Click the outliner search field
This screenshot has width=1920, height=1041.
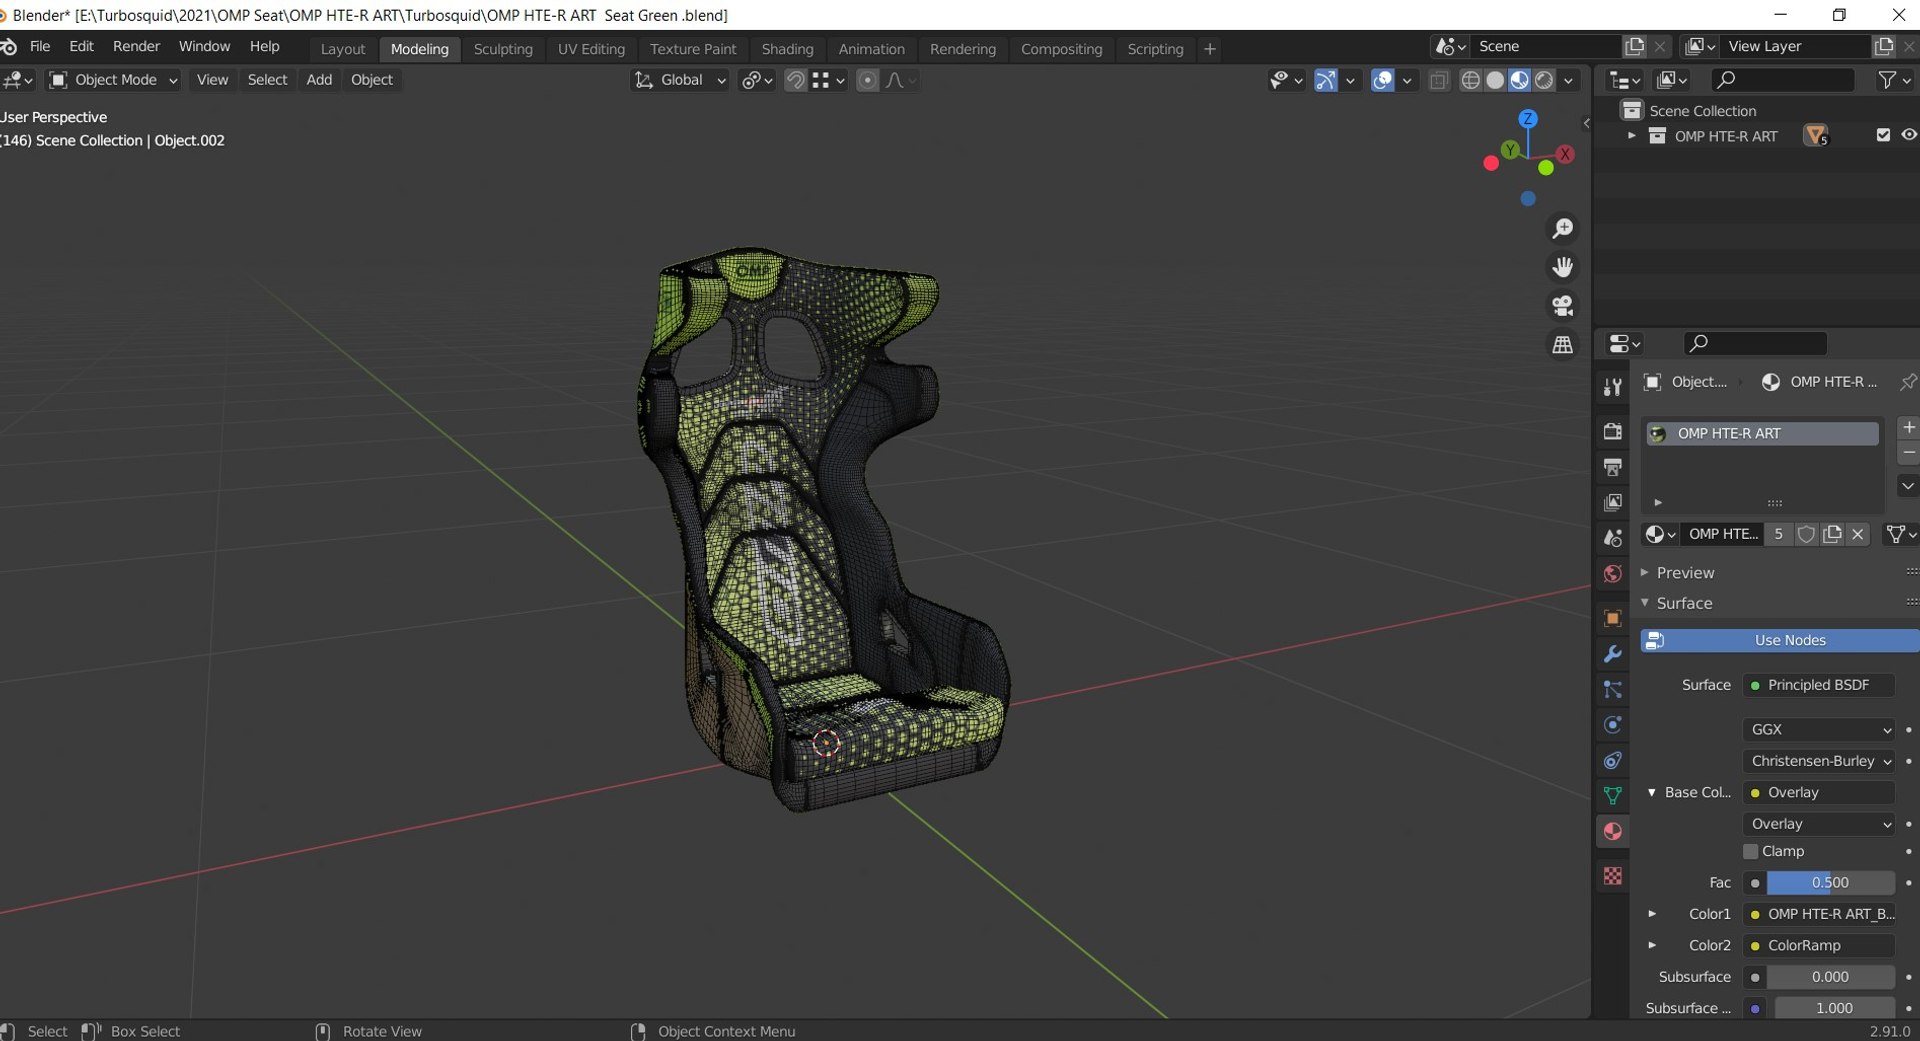[1782, 80]
